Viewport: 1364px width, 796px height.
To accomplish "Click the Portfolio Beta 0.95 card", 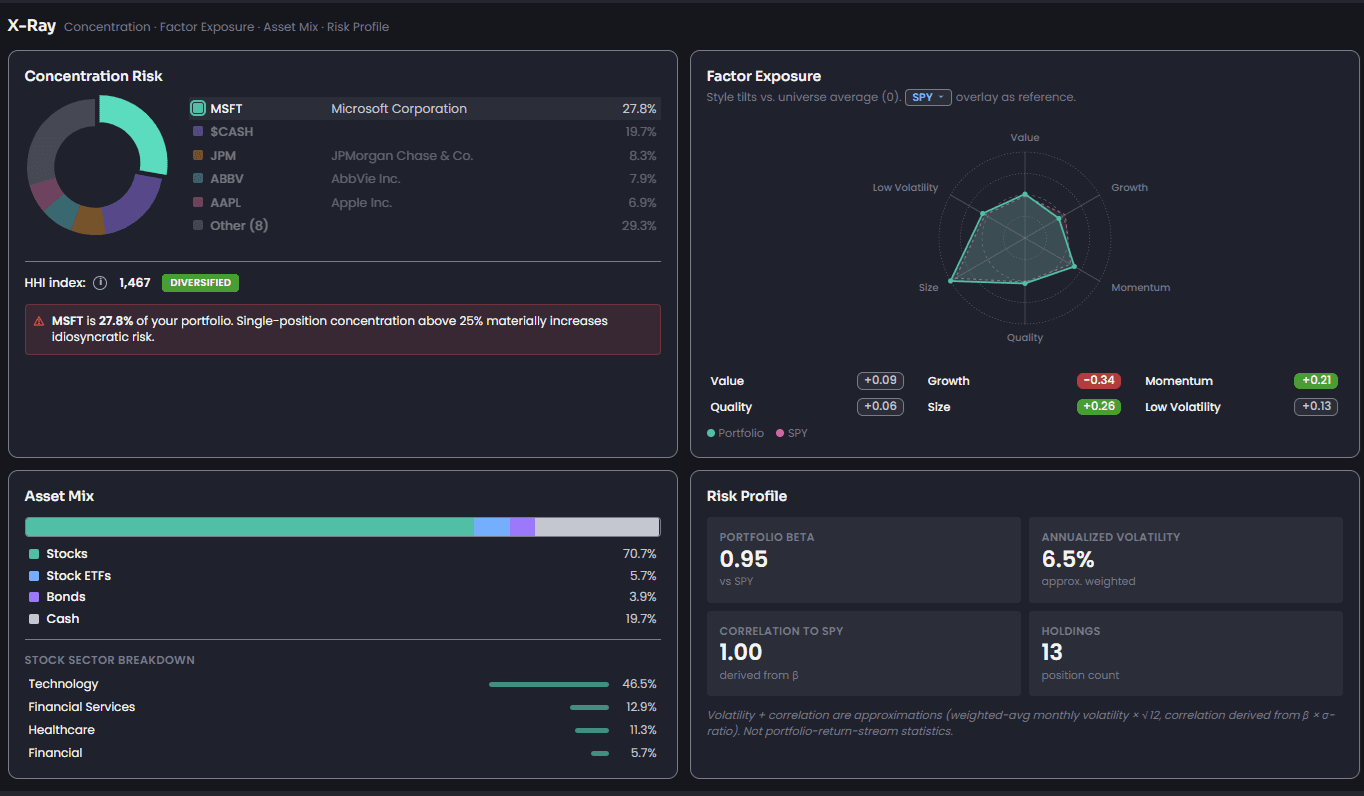I will pyautogui.click(x=864, y=560).
